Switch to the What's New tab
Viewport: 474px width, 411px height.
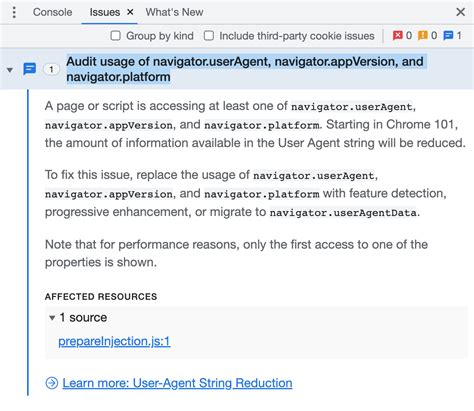pos(174,12)
